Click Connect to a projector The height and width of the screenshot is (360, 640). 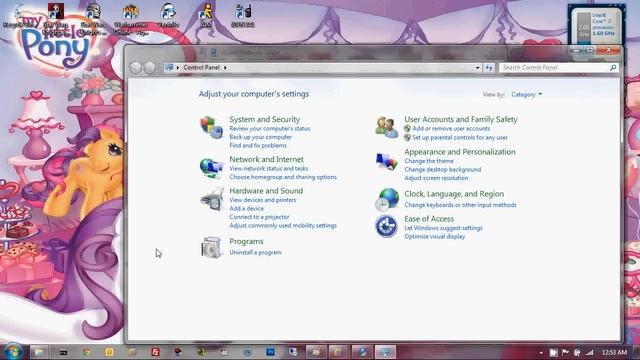click(x=259, y=217)
